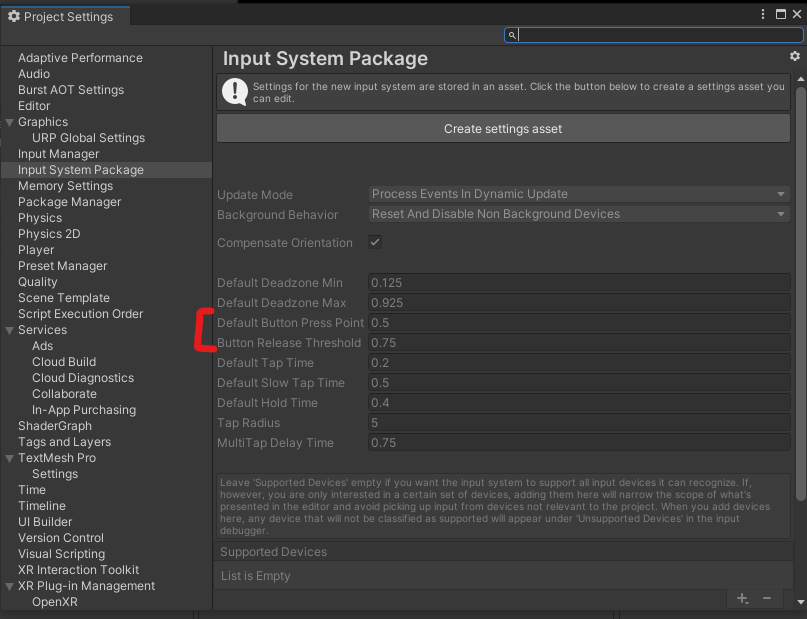This screenshot has width=807, height=619.
Task: Select Input Manager
Action: point(59,153)
